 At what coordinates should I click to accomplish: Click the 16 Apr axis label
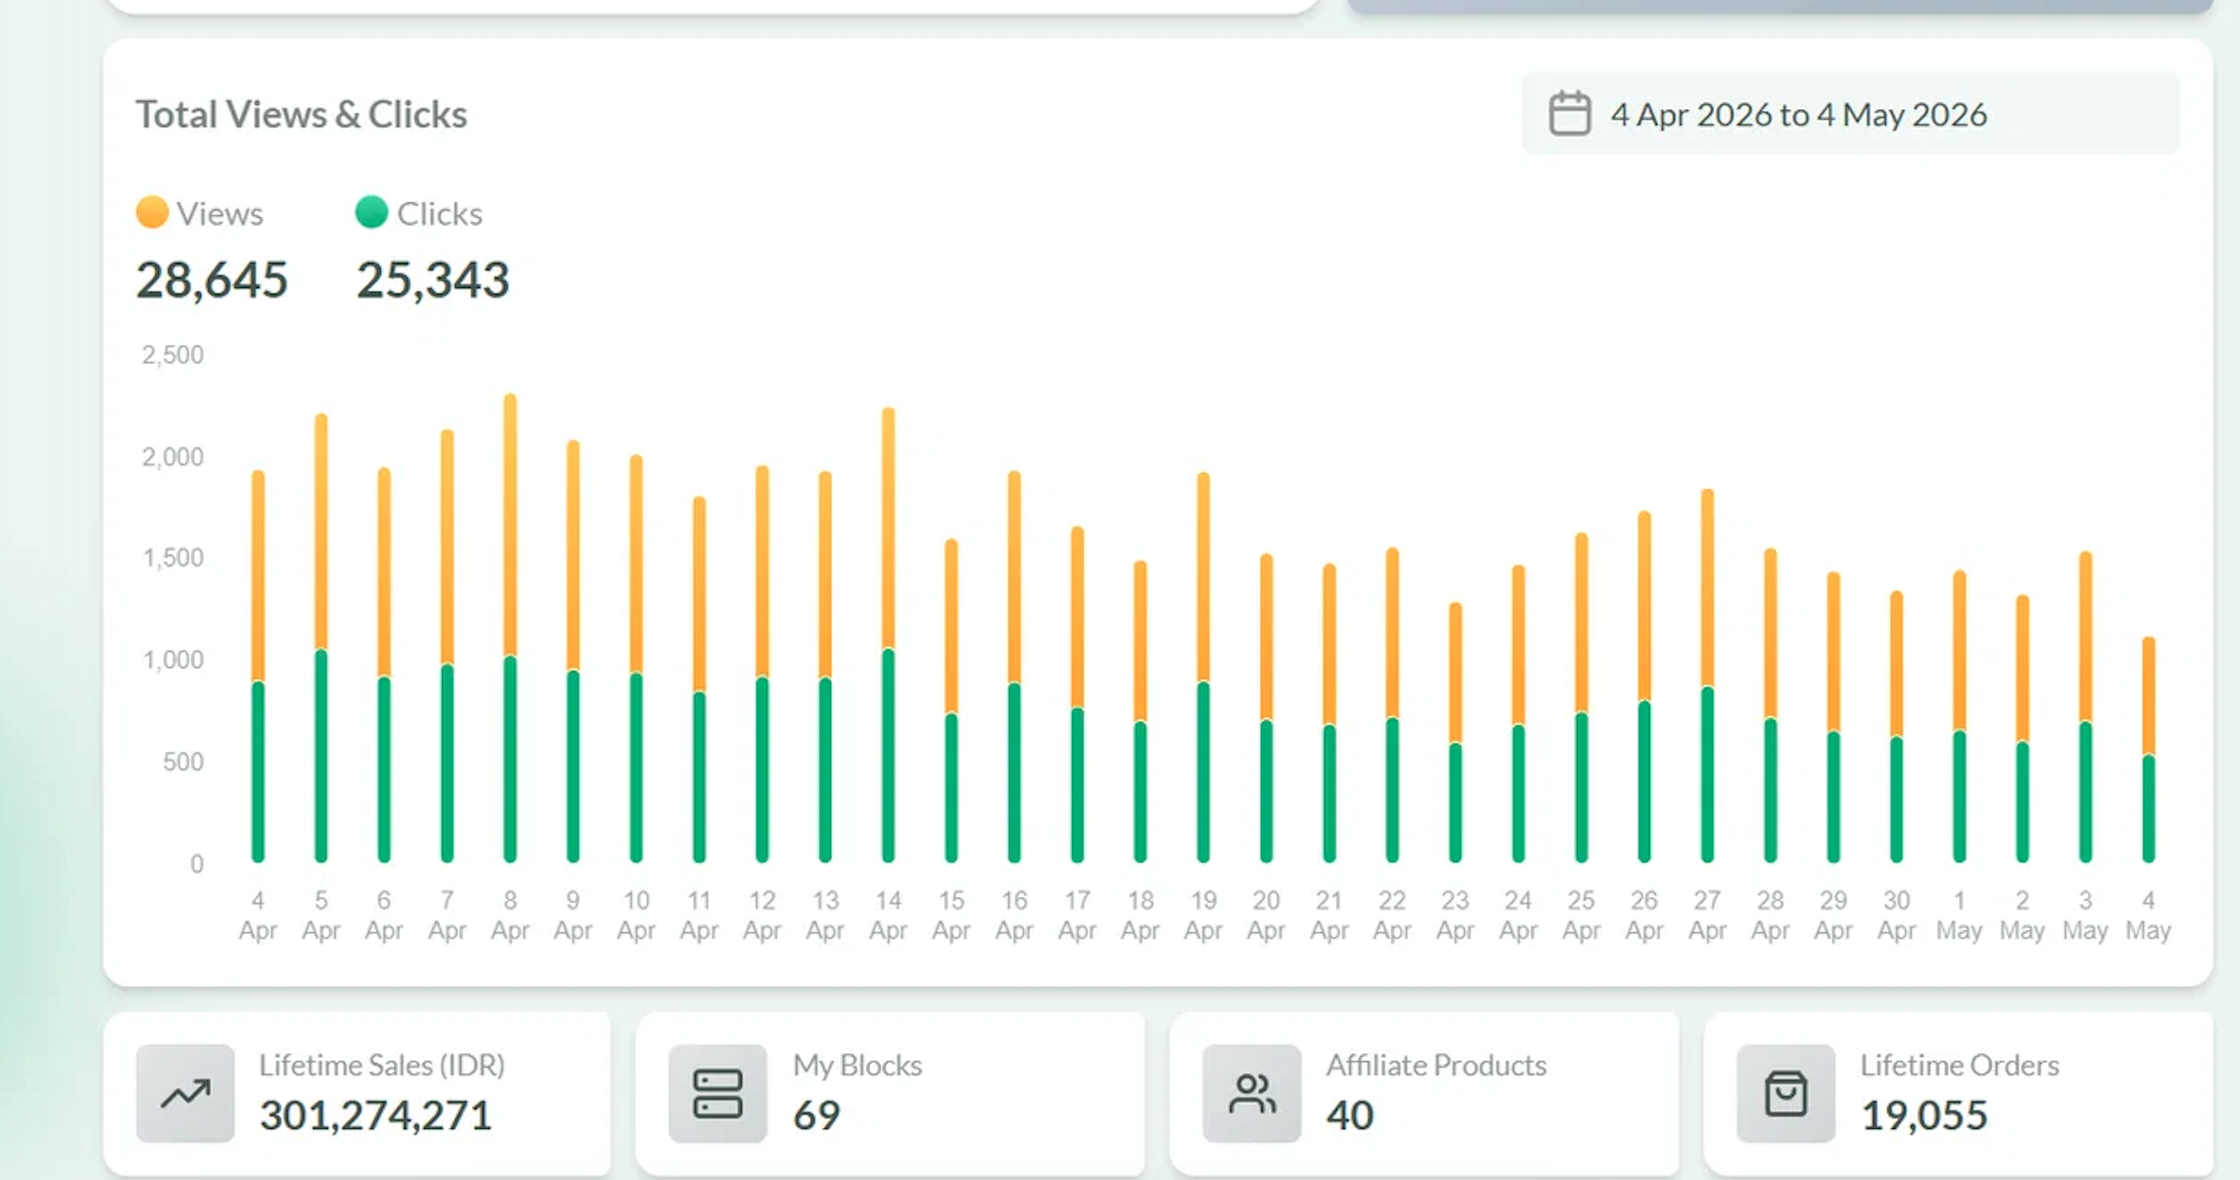point(1014,916)
